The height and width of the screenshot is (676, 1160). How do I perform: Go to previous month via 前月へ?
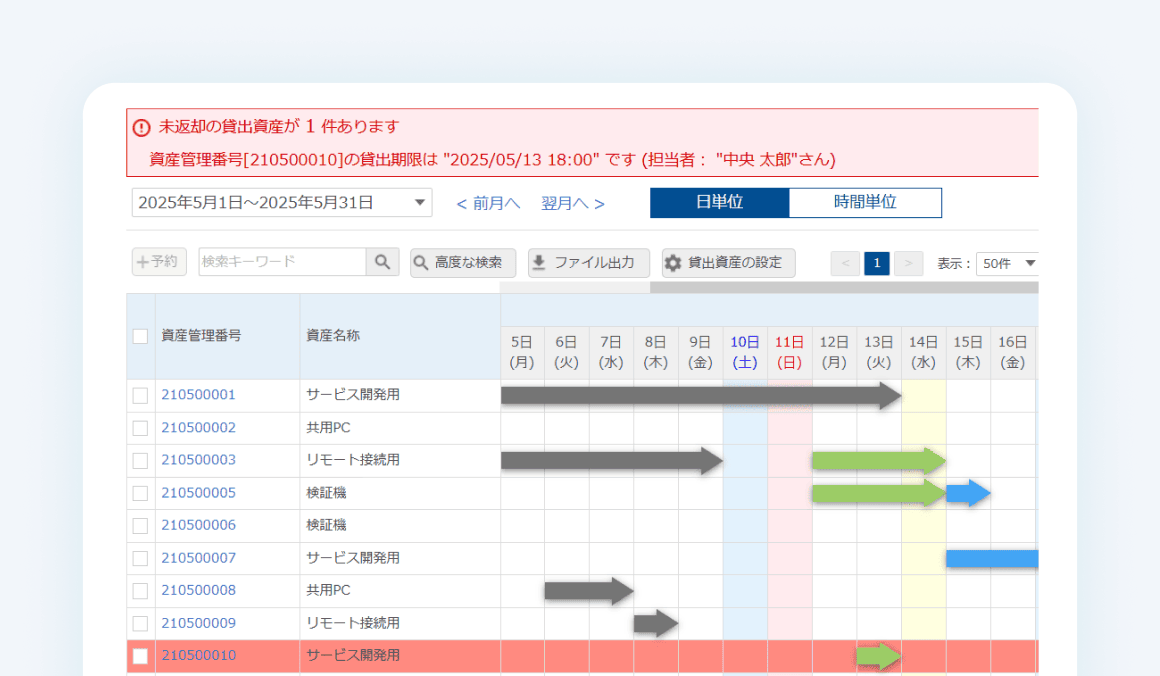[488, 203]
